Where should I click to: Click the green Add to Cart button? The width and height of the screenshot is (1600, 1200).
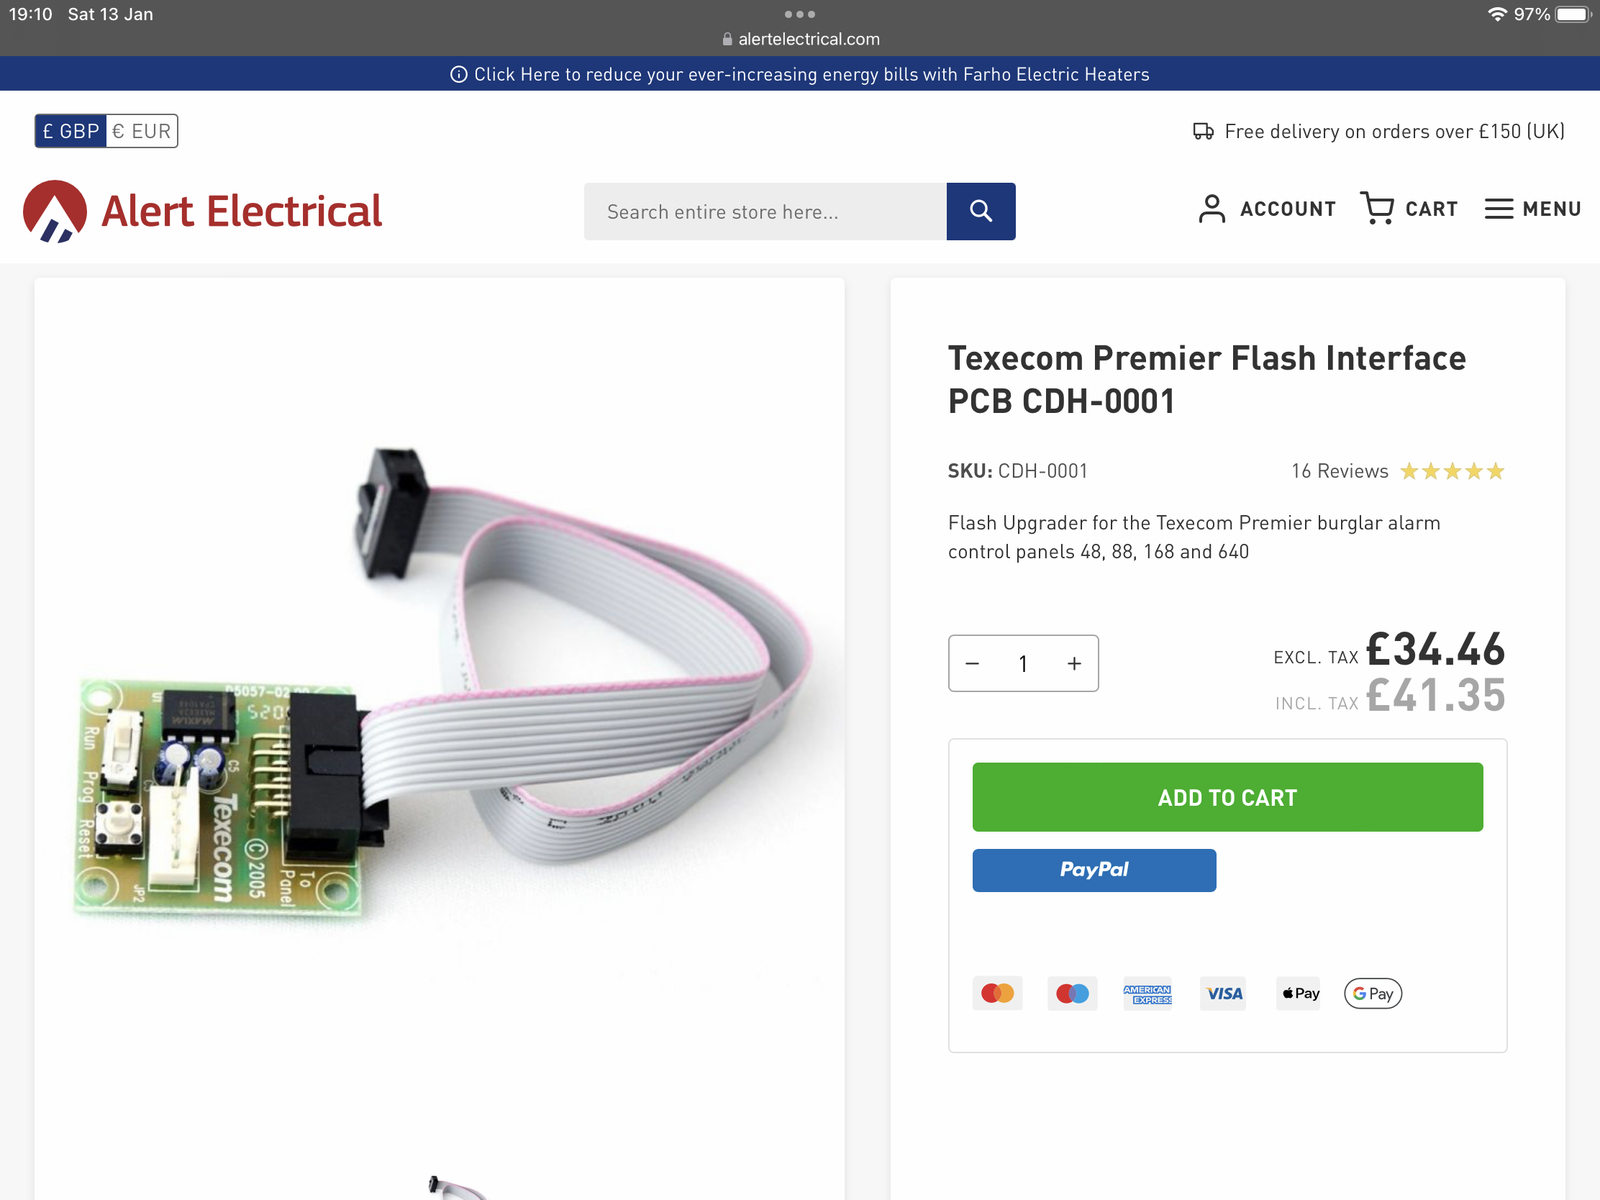(1227, 797)
